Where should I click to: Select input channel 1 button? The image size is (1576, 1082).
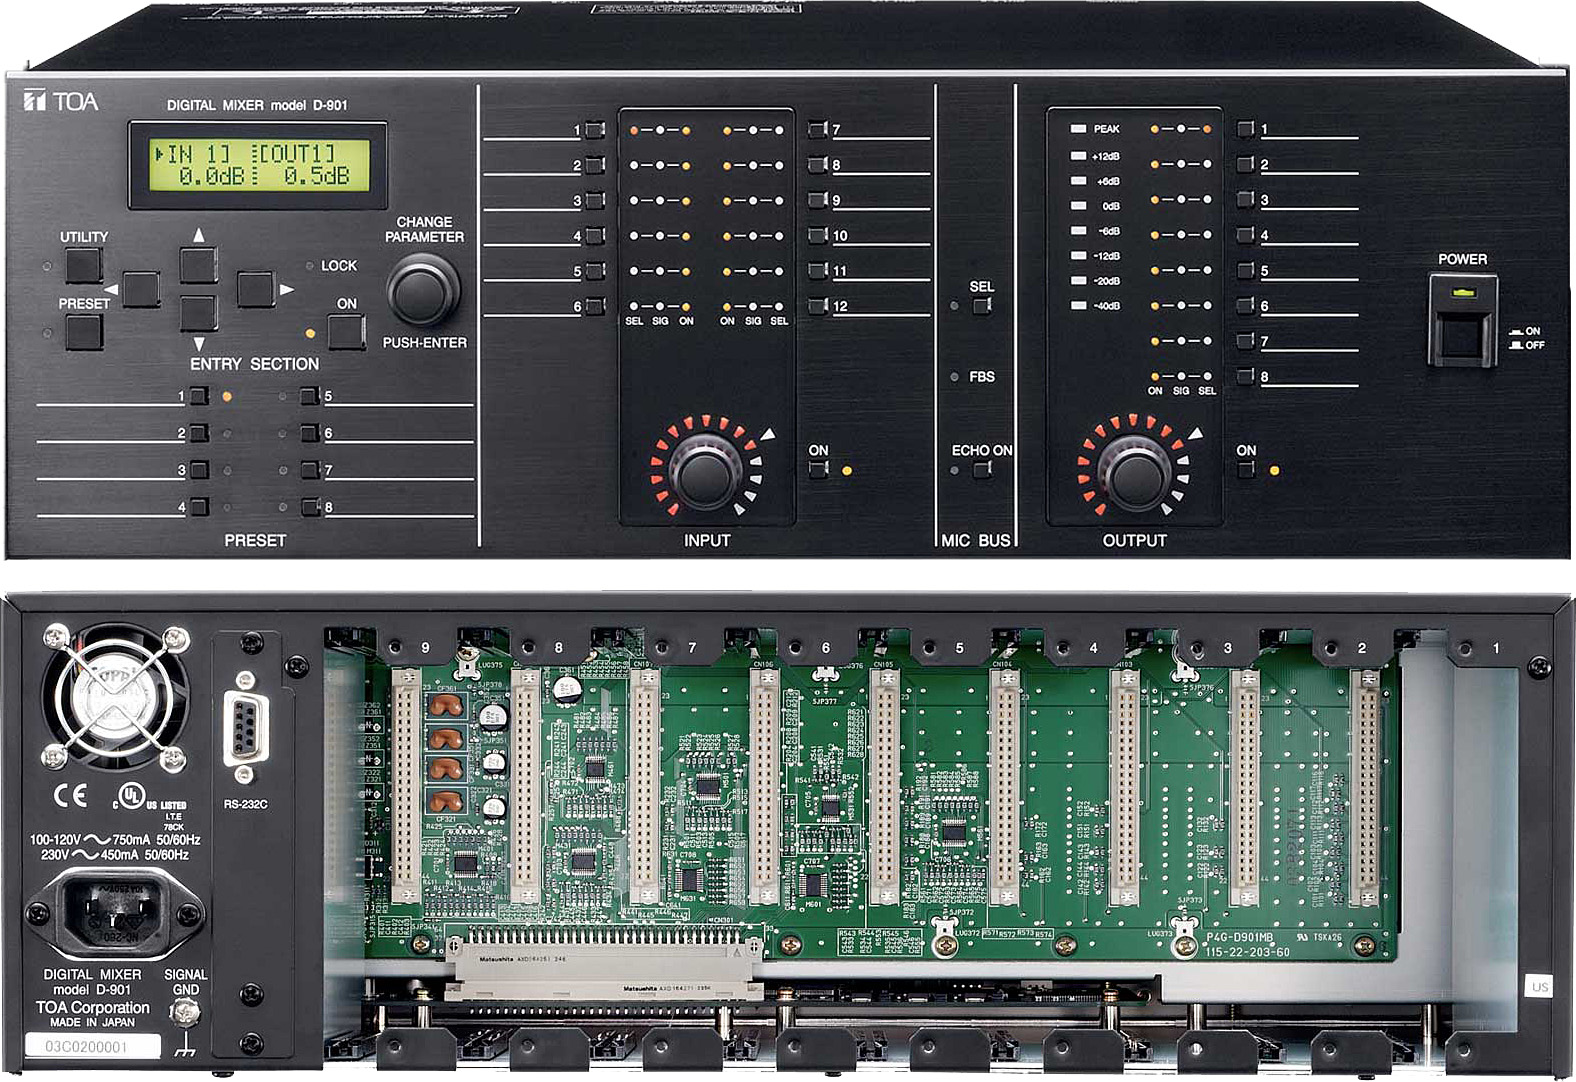pos(595,130)
